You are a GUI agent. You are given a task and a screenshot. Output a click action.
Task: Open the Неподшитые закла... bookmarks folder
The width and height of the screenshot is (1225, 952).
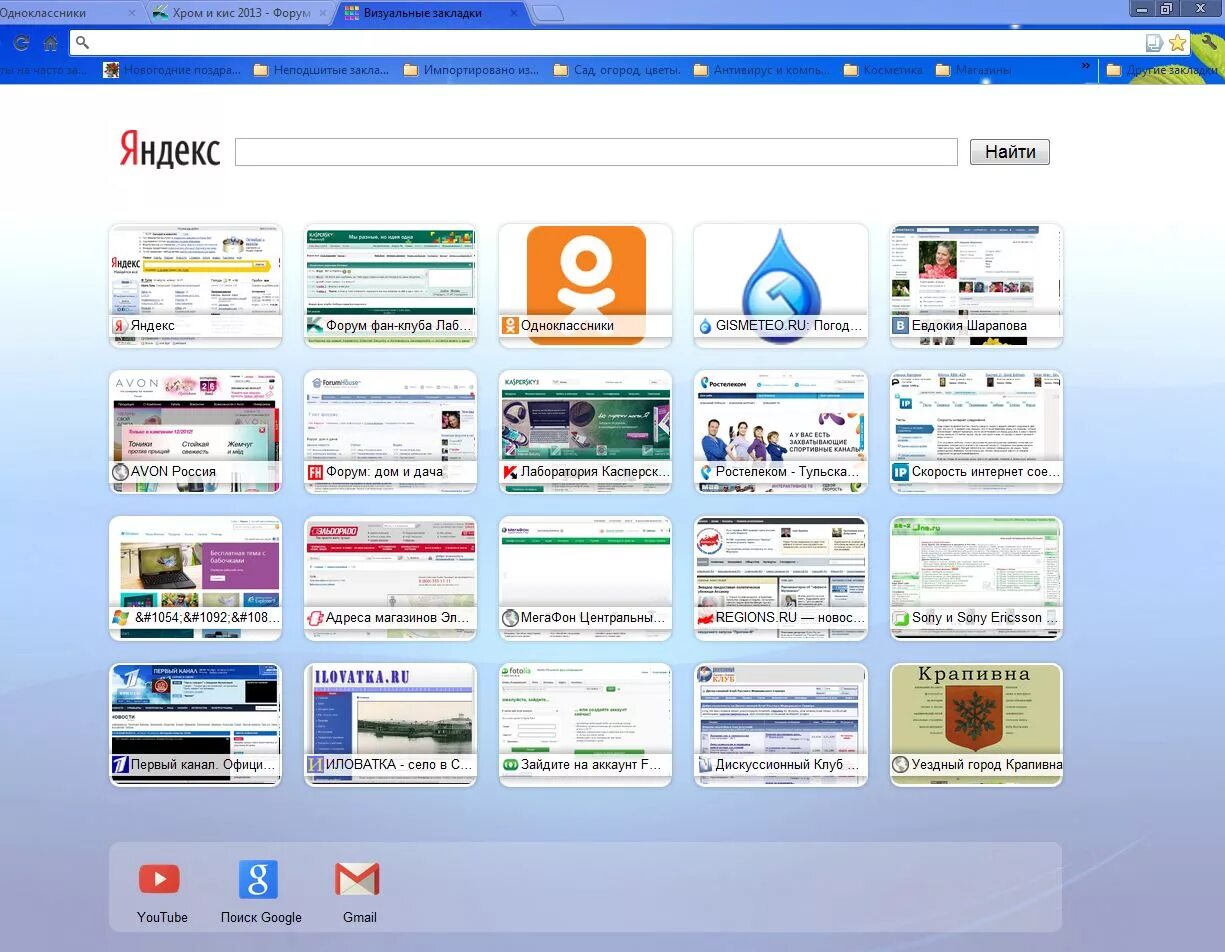click(321, 70)
